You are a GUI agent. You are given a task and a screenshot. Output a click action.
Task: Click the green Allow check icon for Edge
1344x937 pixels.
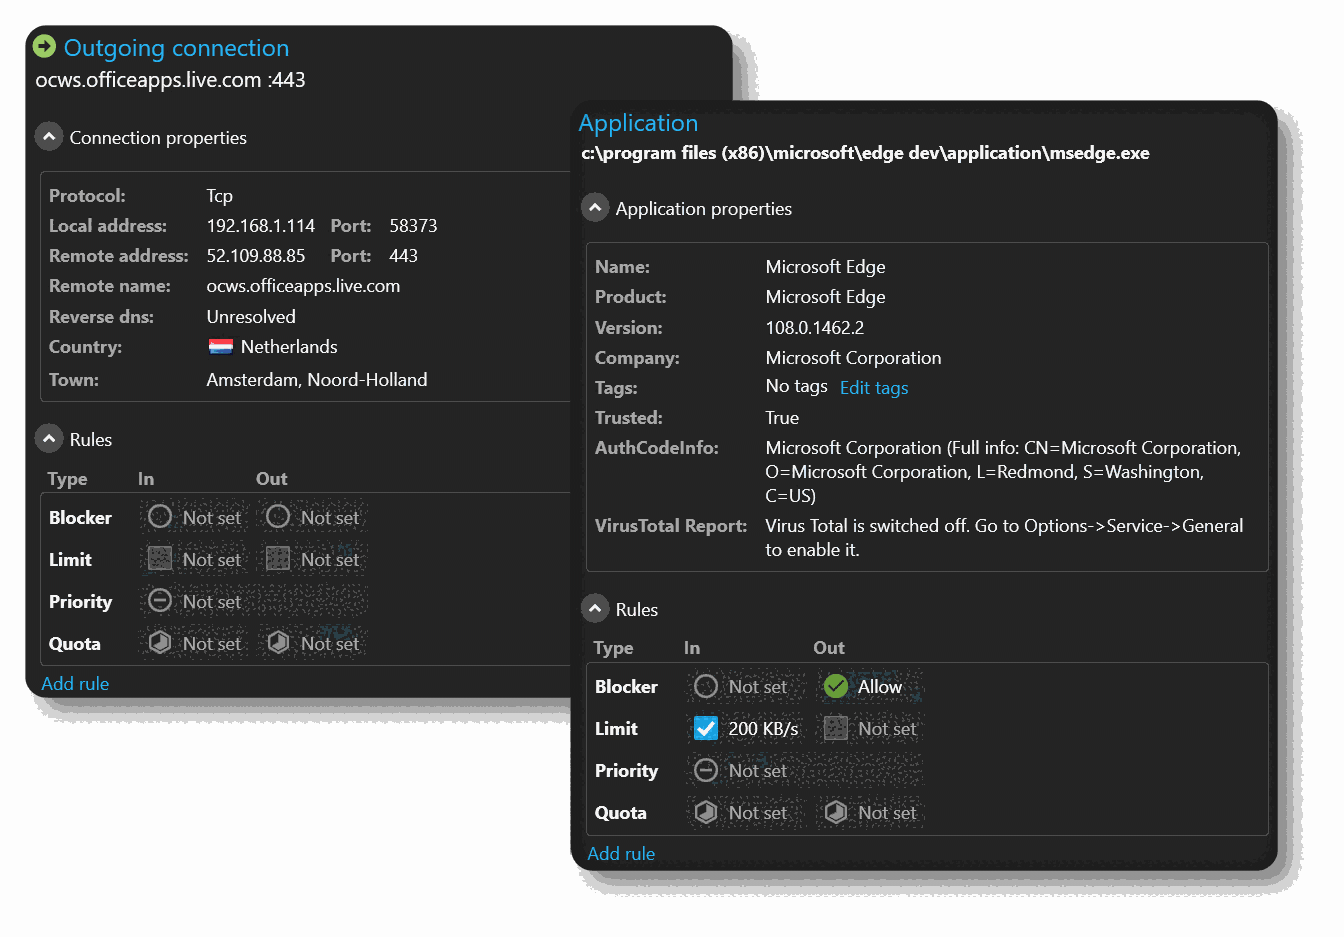coord(836,686)
